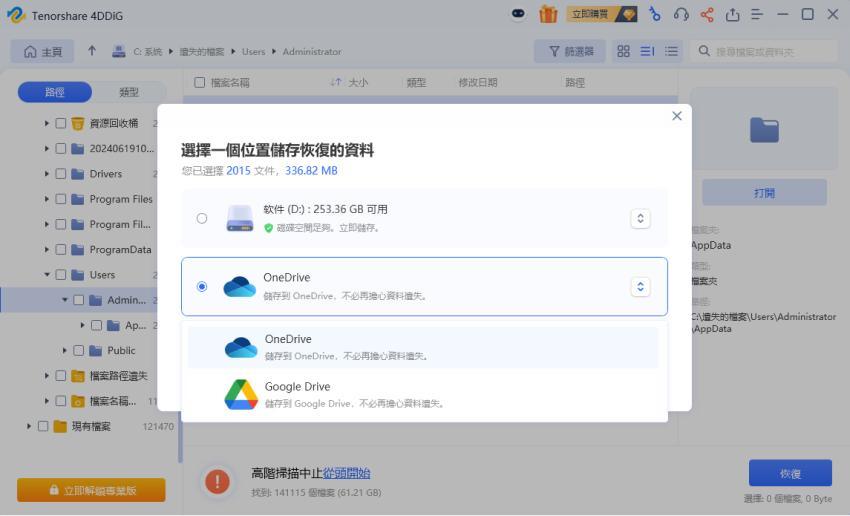Screen dimensions: 850x516
Task: Click the Administrator breadcrumb text
Action: click(312, 51)
